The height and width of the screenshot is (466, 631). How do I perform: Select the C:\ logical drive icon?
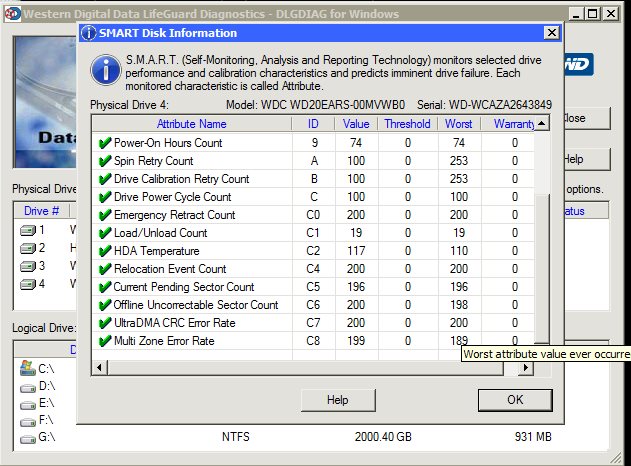point(28,368)
